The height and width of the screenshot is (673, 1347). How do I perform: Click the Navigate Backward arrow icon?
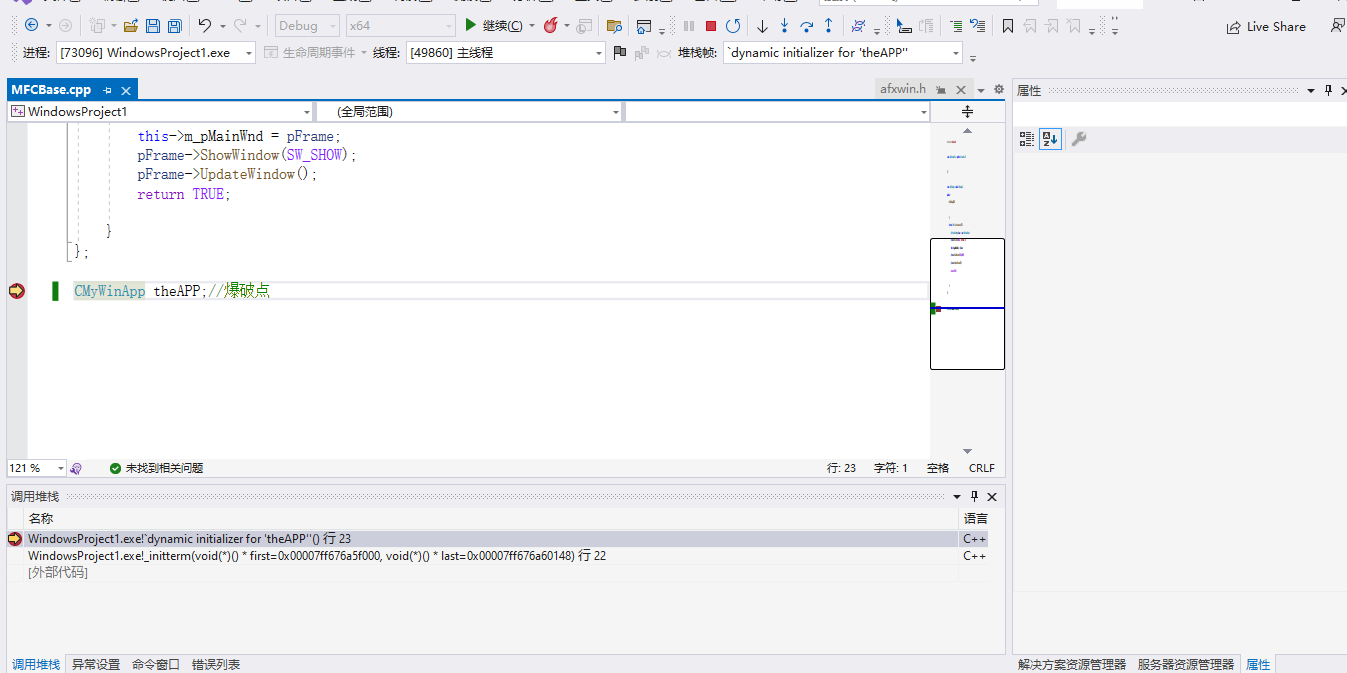pyautogui.click(x=31, y=25)
